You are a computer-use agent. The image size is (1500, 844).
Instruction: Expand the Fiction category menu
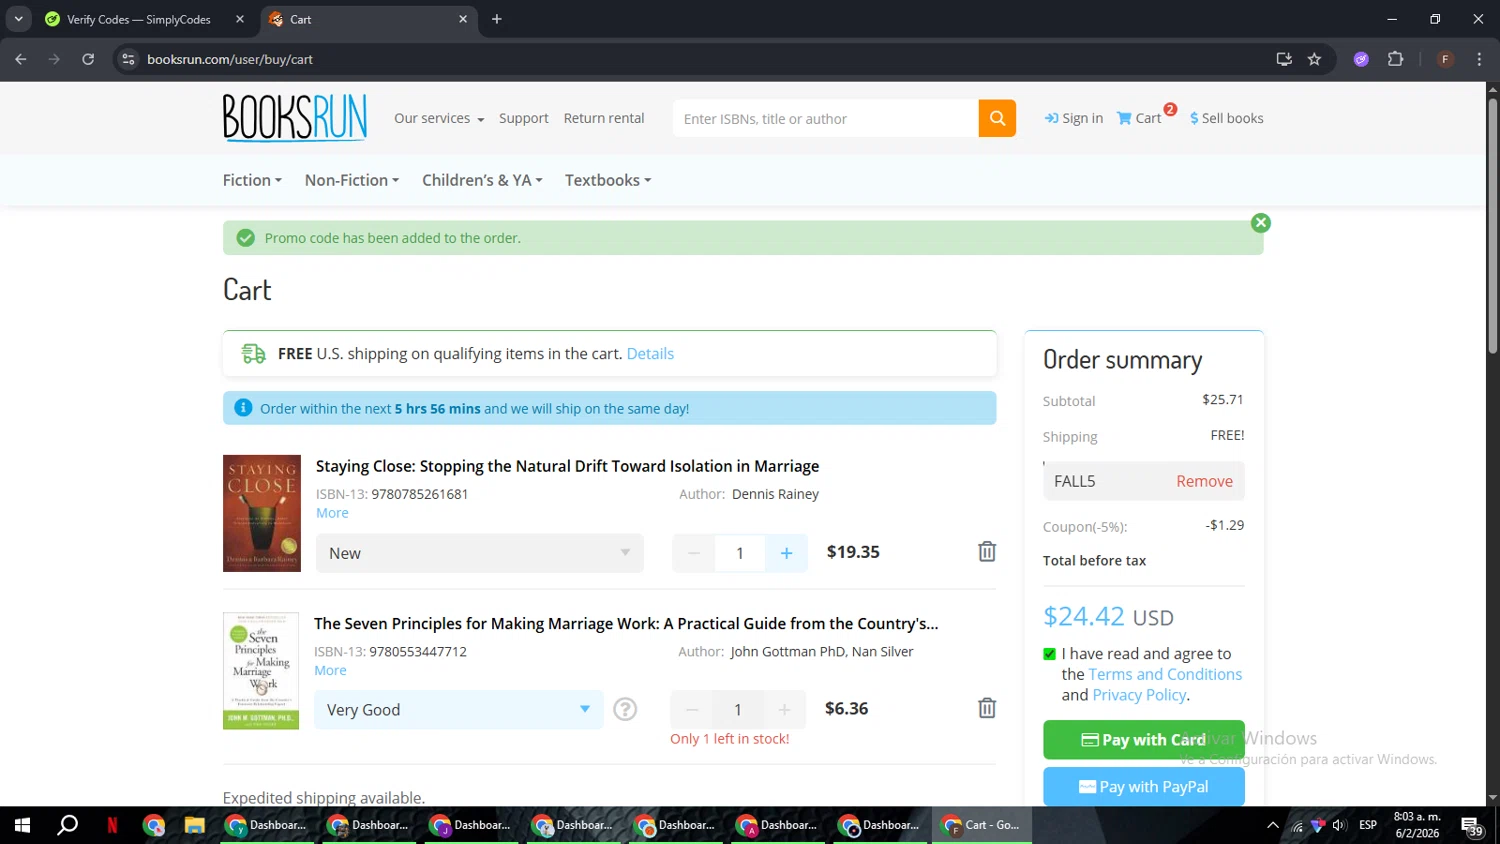(252, 180)
